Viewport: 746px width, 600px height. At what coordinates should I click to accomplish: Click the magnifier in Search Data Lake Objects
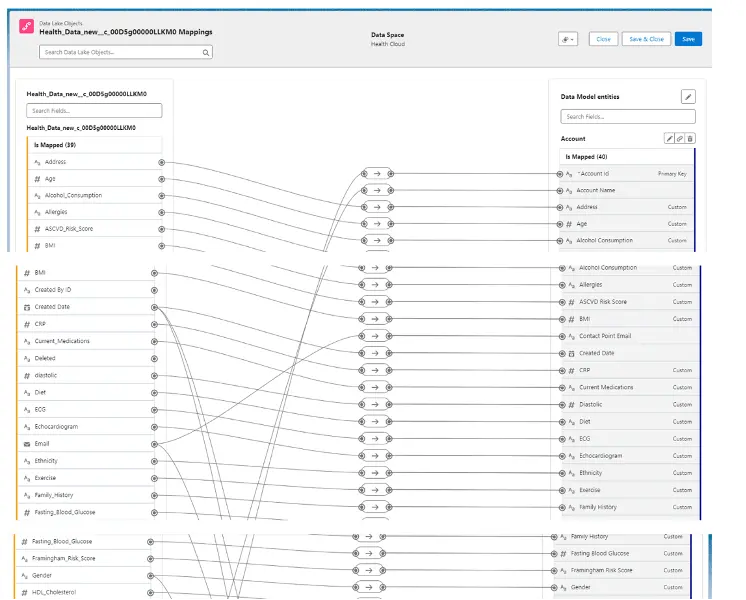[x=206, y=52]
